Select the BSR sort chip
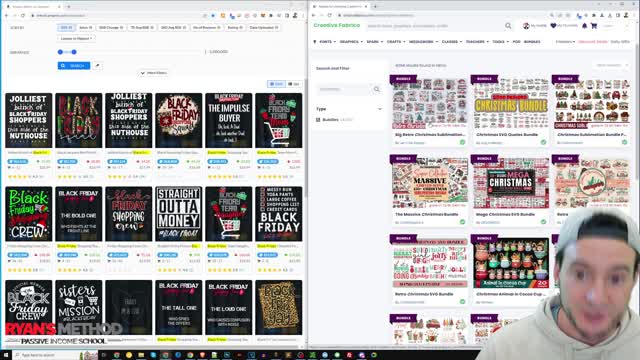This screenshot has height=360, width=640. click(66, 28)
